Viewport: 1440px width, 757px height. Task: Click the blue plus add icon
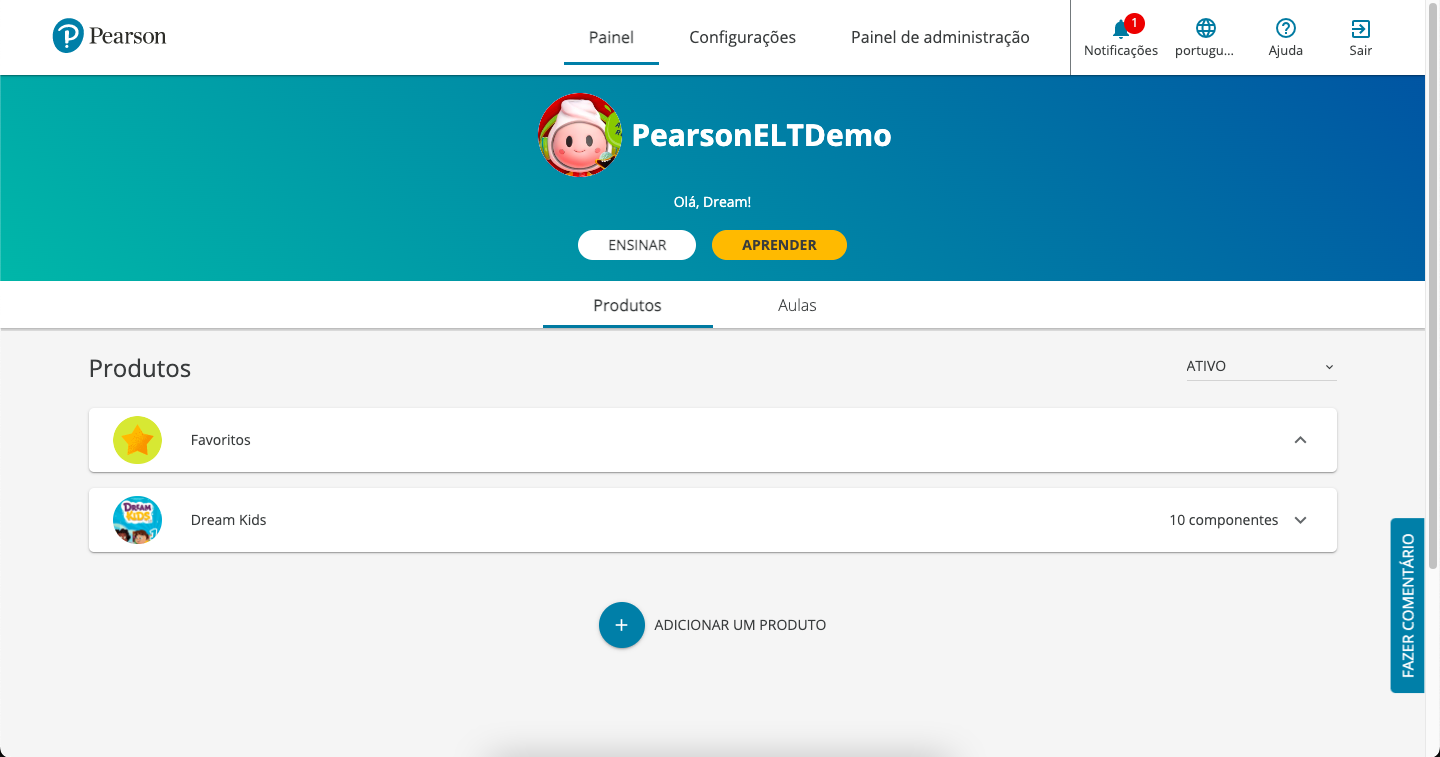tap(621, 625)
